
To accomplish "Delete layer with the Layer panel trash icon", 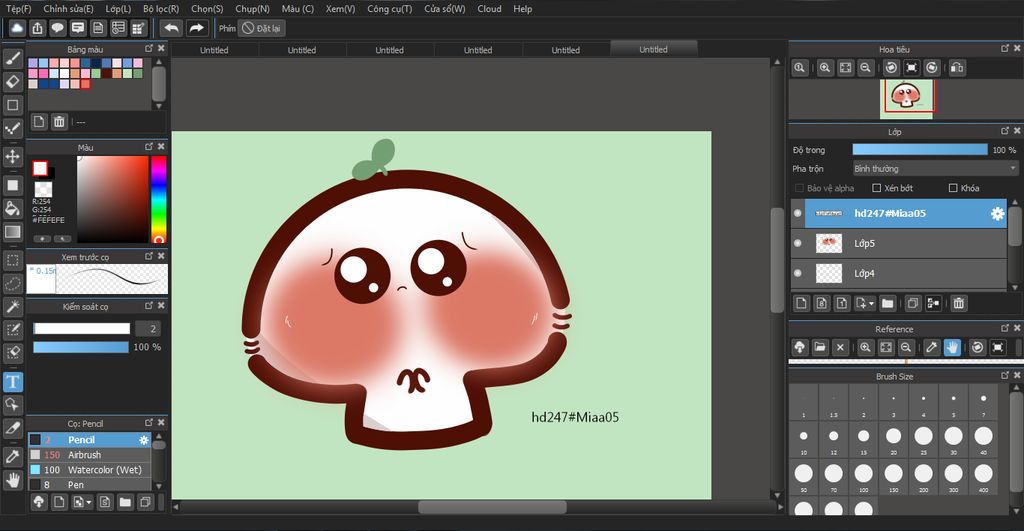I will [x=958, y=303].
